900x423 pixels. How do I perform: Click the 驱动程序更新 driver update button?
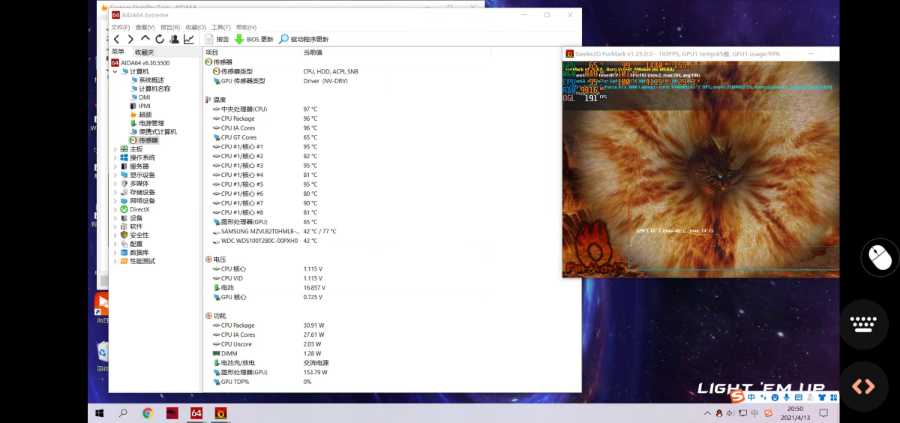pos(304,39)
